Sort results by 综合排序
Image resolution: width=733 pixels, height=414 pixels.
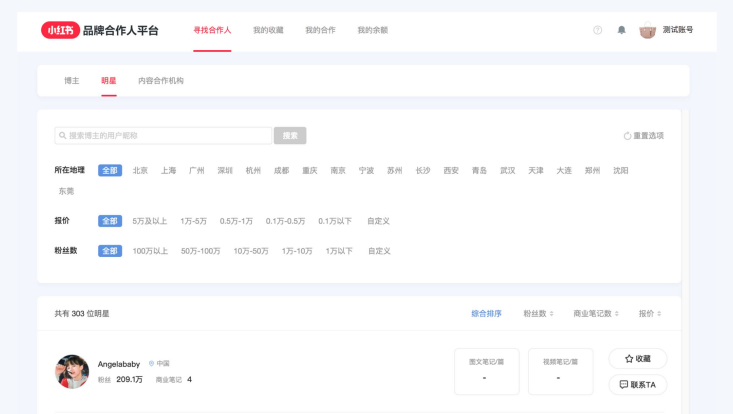[486, 314]
